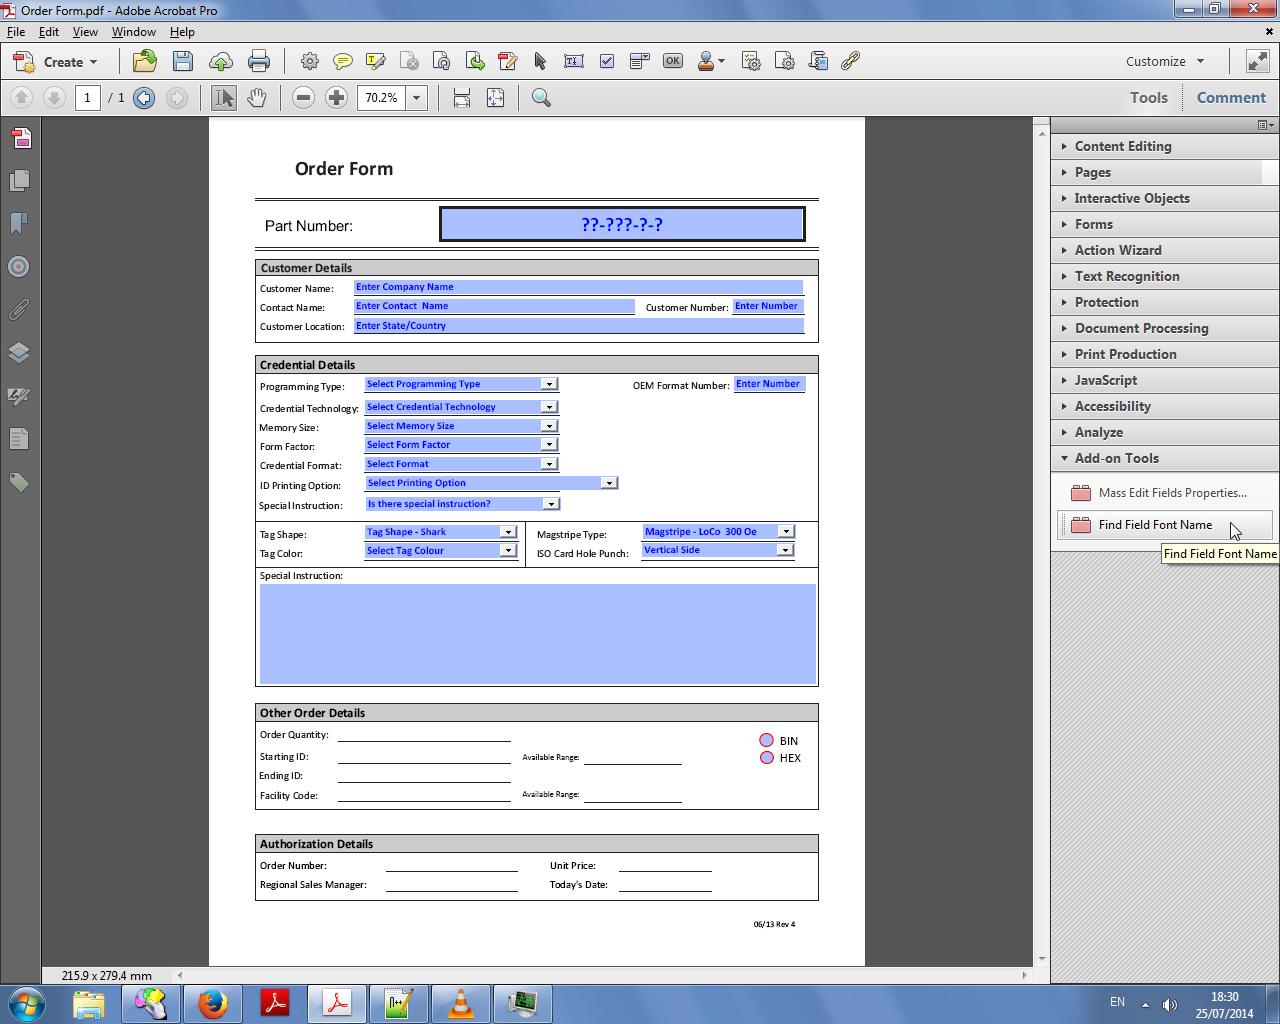Select the HEX radio button

(x=767, y=758)
